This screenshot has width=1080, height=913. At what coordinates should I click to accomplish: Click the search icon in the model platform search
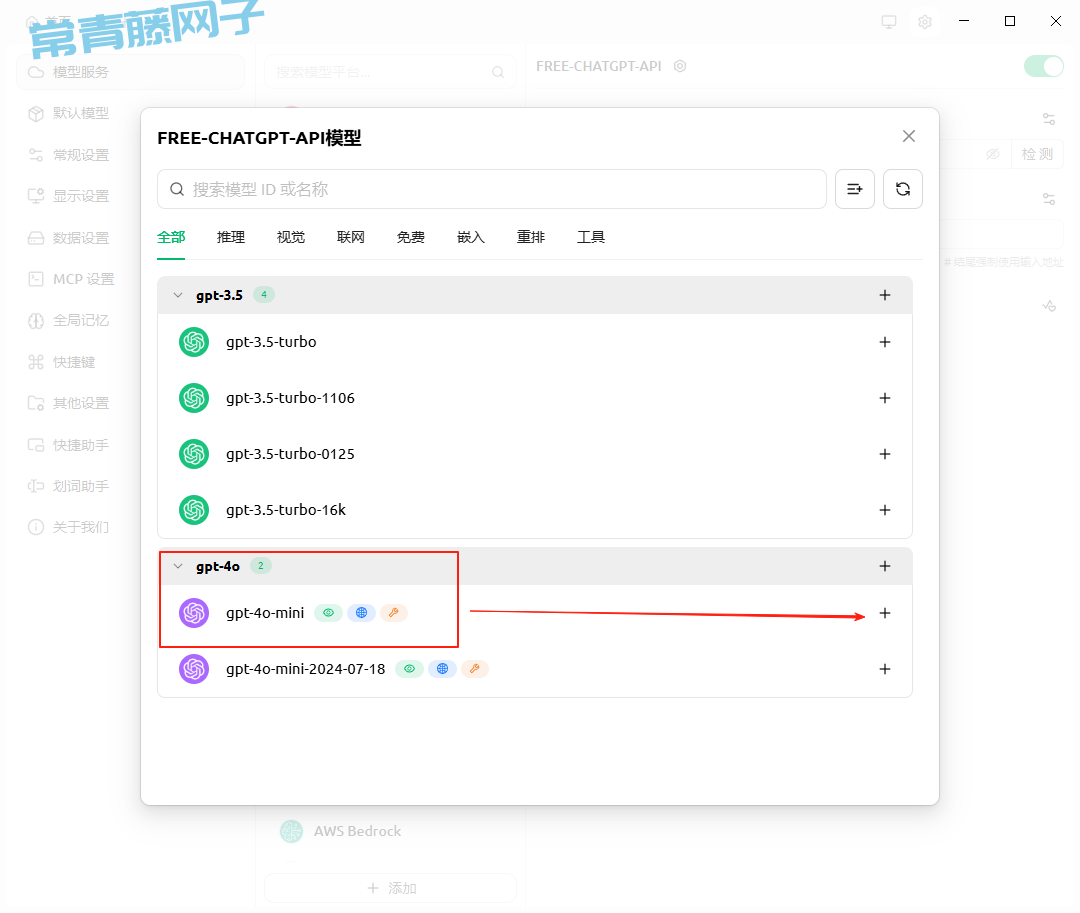coord(498,72)
